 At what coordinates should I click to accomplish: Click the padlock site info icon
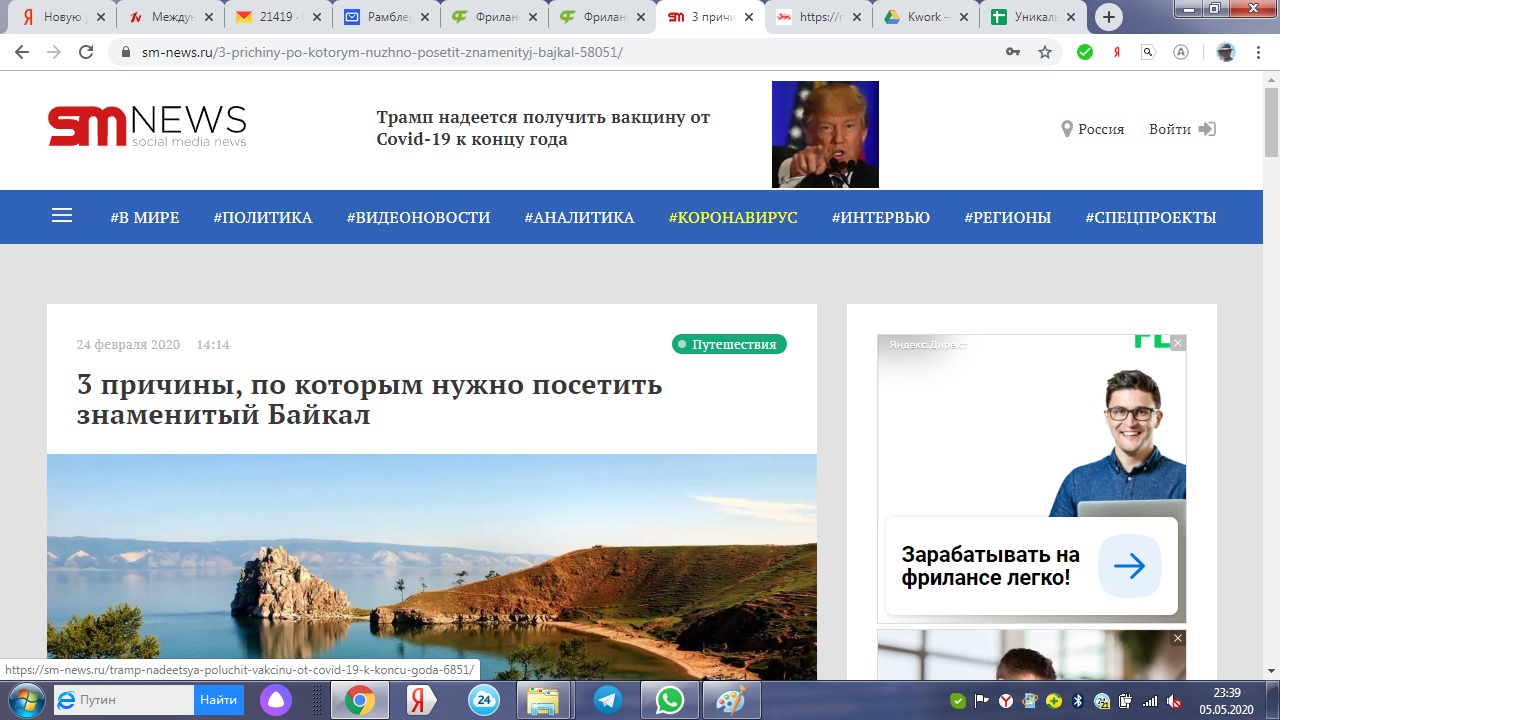point(126,52)
